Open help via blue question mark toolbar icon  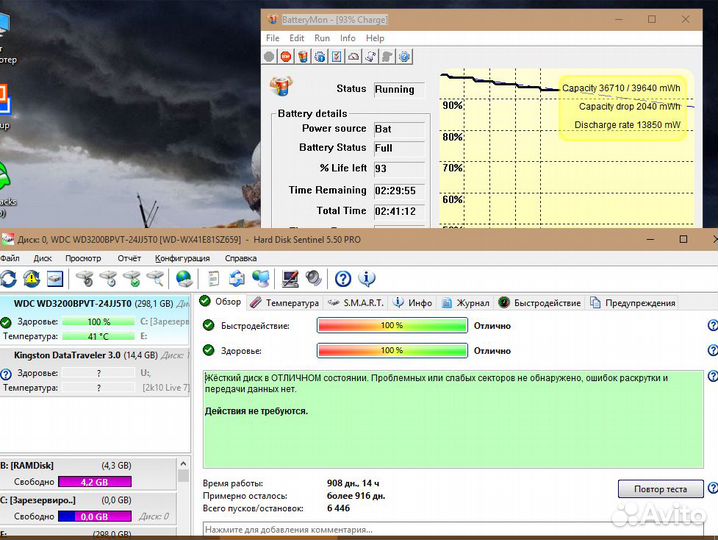[343, 279]
